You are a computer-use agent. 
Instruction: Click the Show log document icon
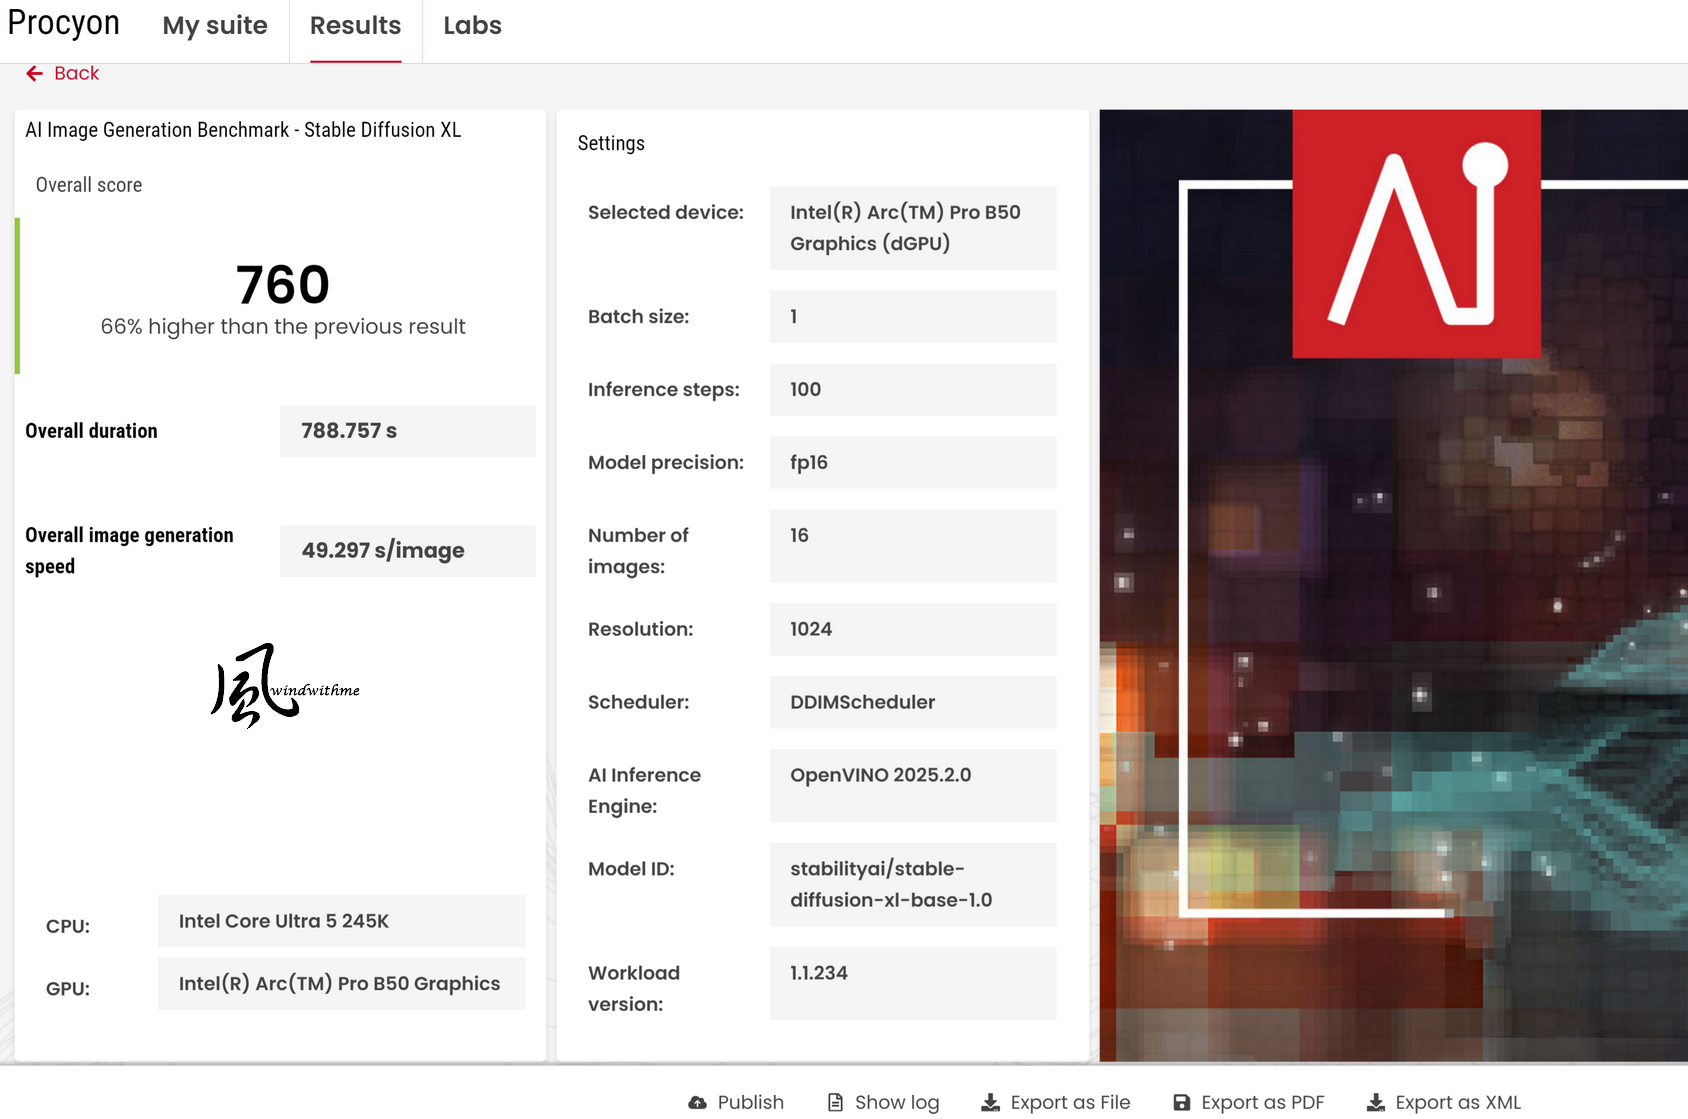[835, 1102]
